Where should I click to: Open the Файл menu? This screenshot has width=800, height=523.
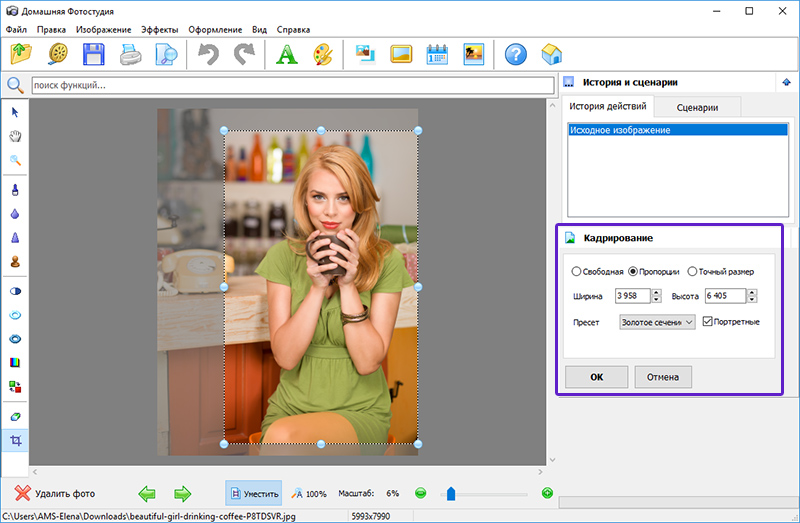point(16,30)
